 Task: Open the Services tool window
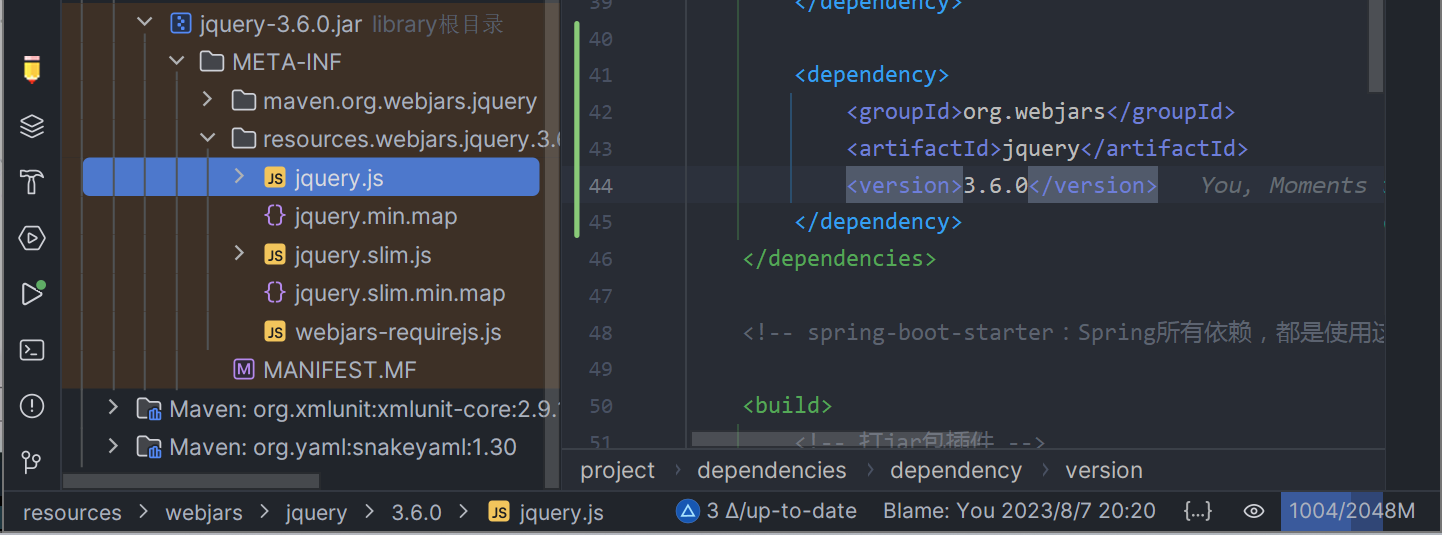click(32, 238)
